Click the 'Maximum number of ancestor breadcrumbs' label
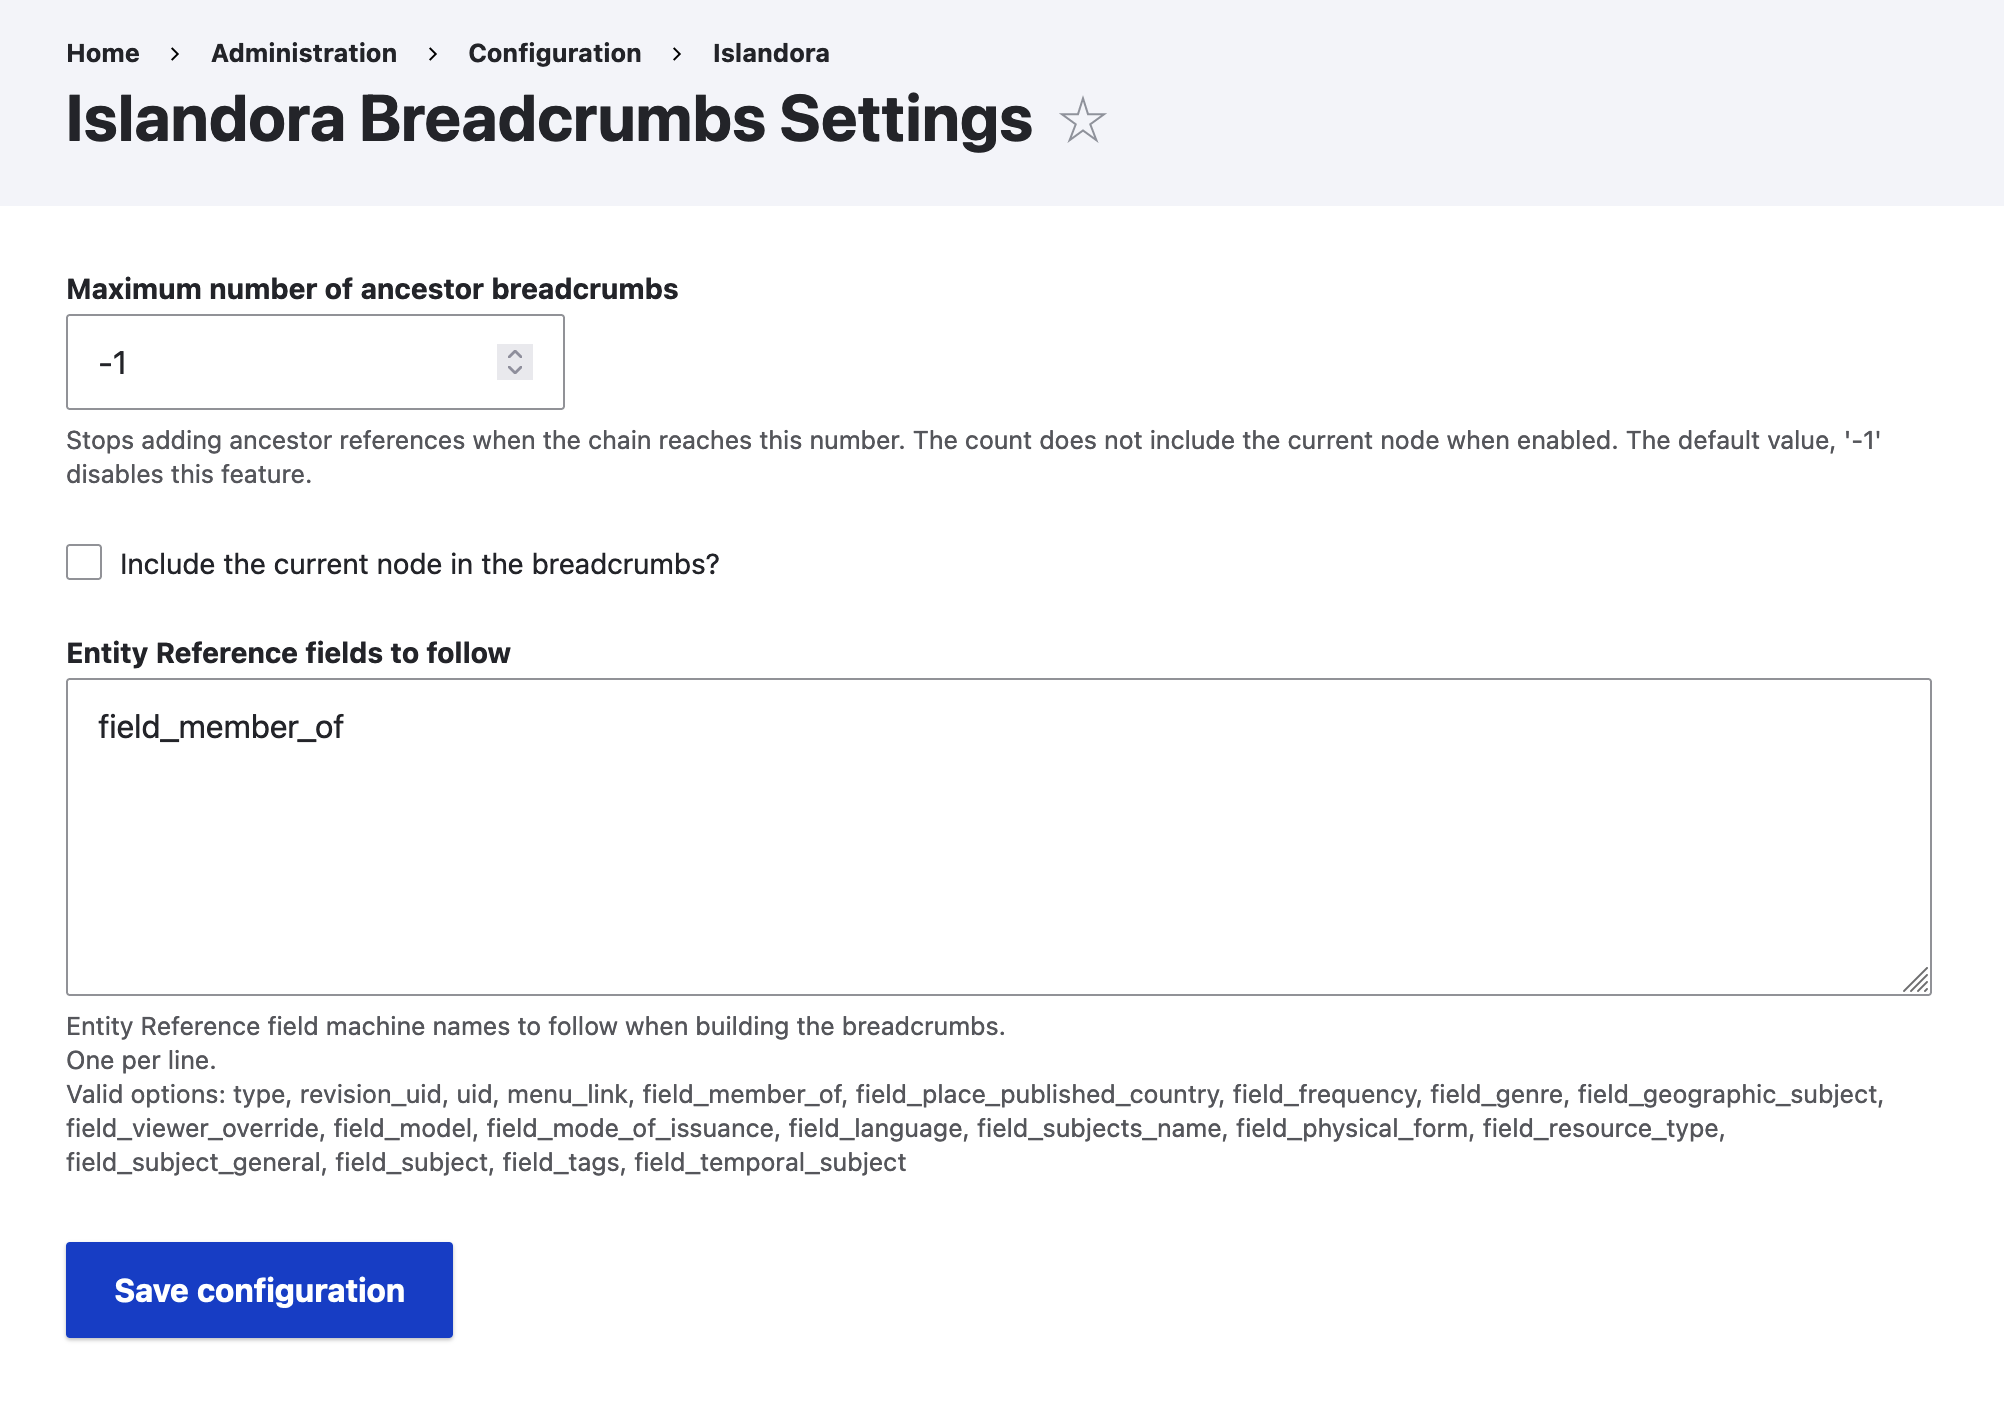This screenshot has height=1416, width=2004. [371, 289]
